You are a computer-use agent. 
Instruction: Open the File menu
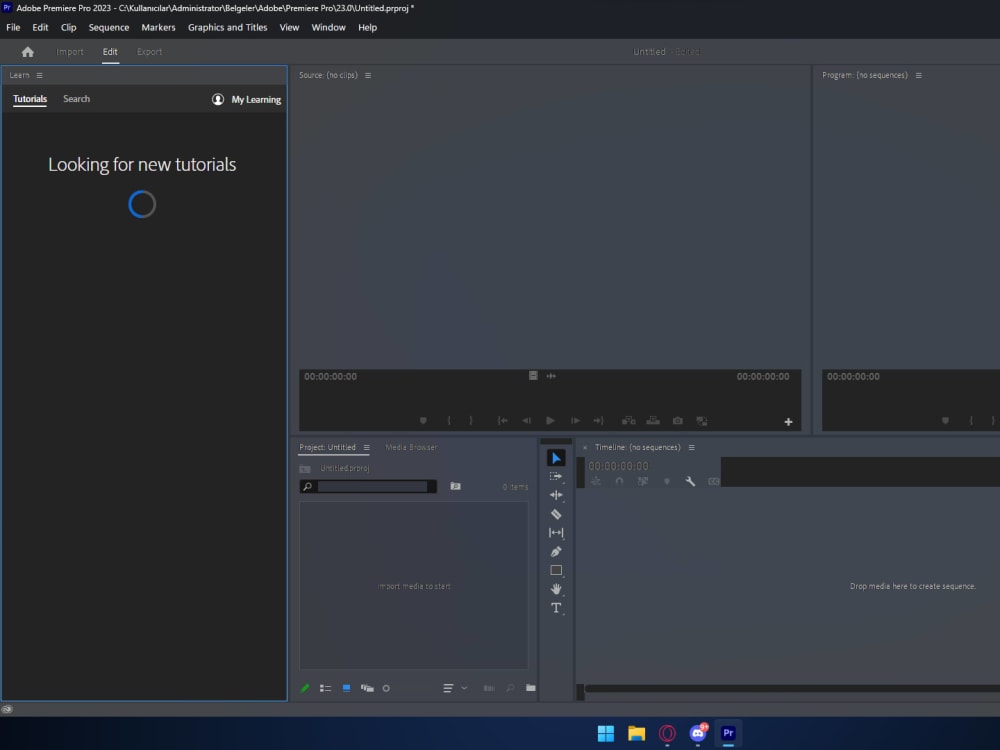pyautogui.click(x=13, y=27)
